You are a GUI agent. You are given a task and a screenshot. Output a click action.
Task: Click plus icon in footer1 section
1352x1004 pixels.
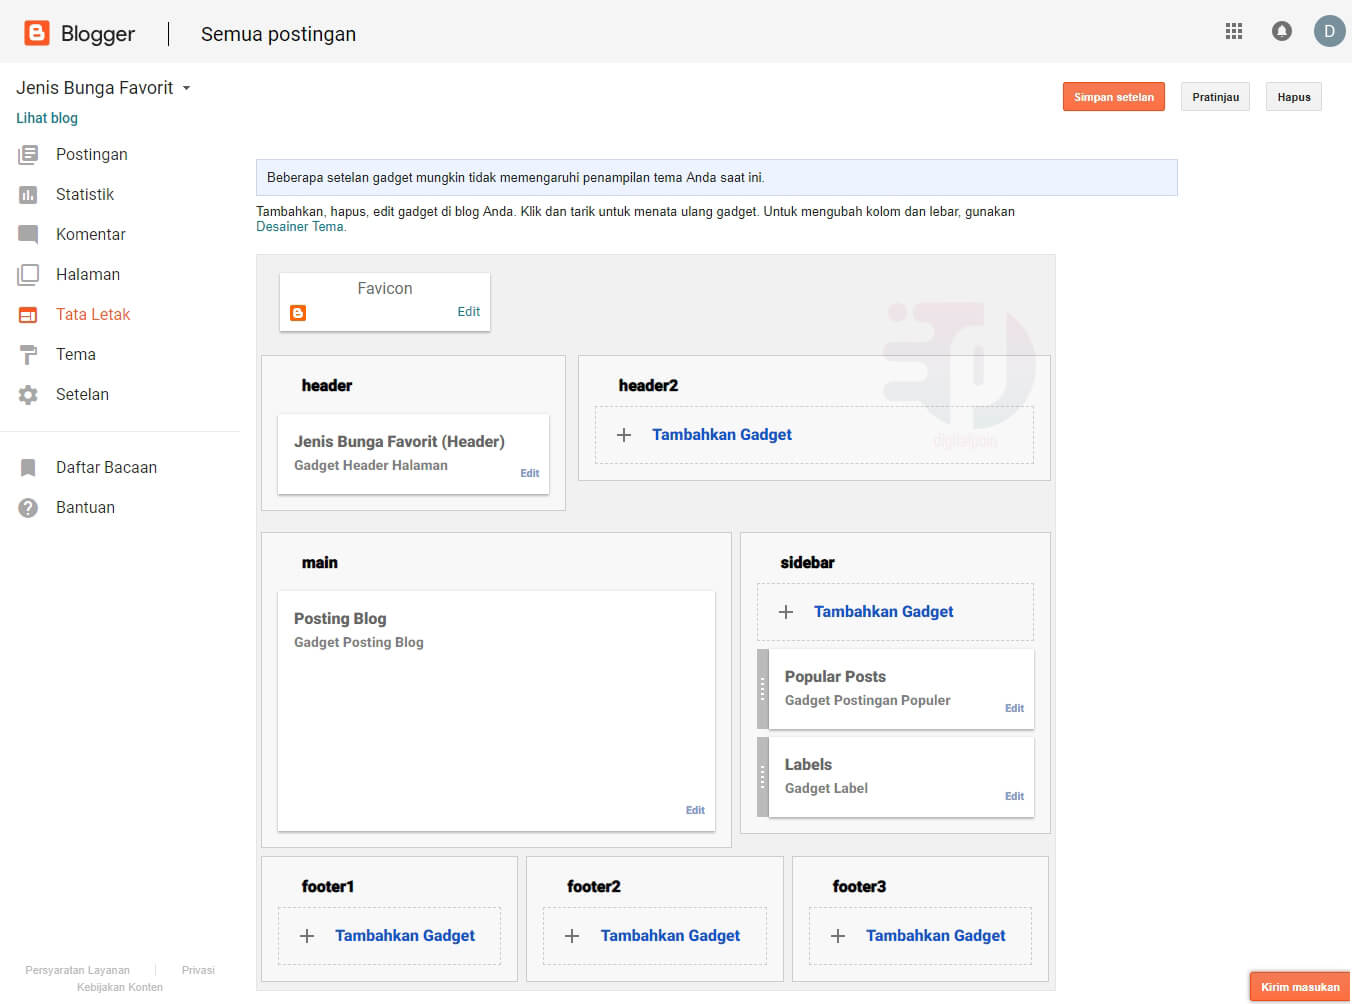(x=307, y=936)
